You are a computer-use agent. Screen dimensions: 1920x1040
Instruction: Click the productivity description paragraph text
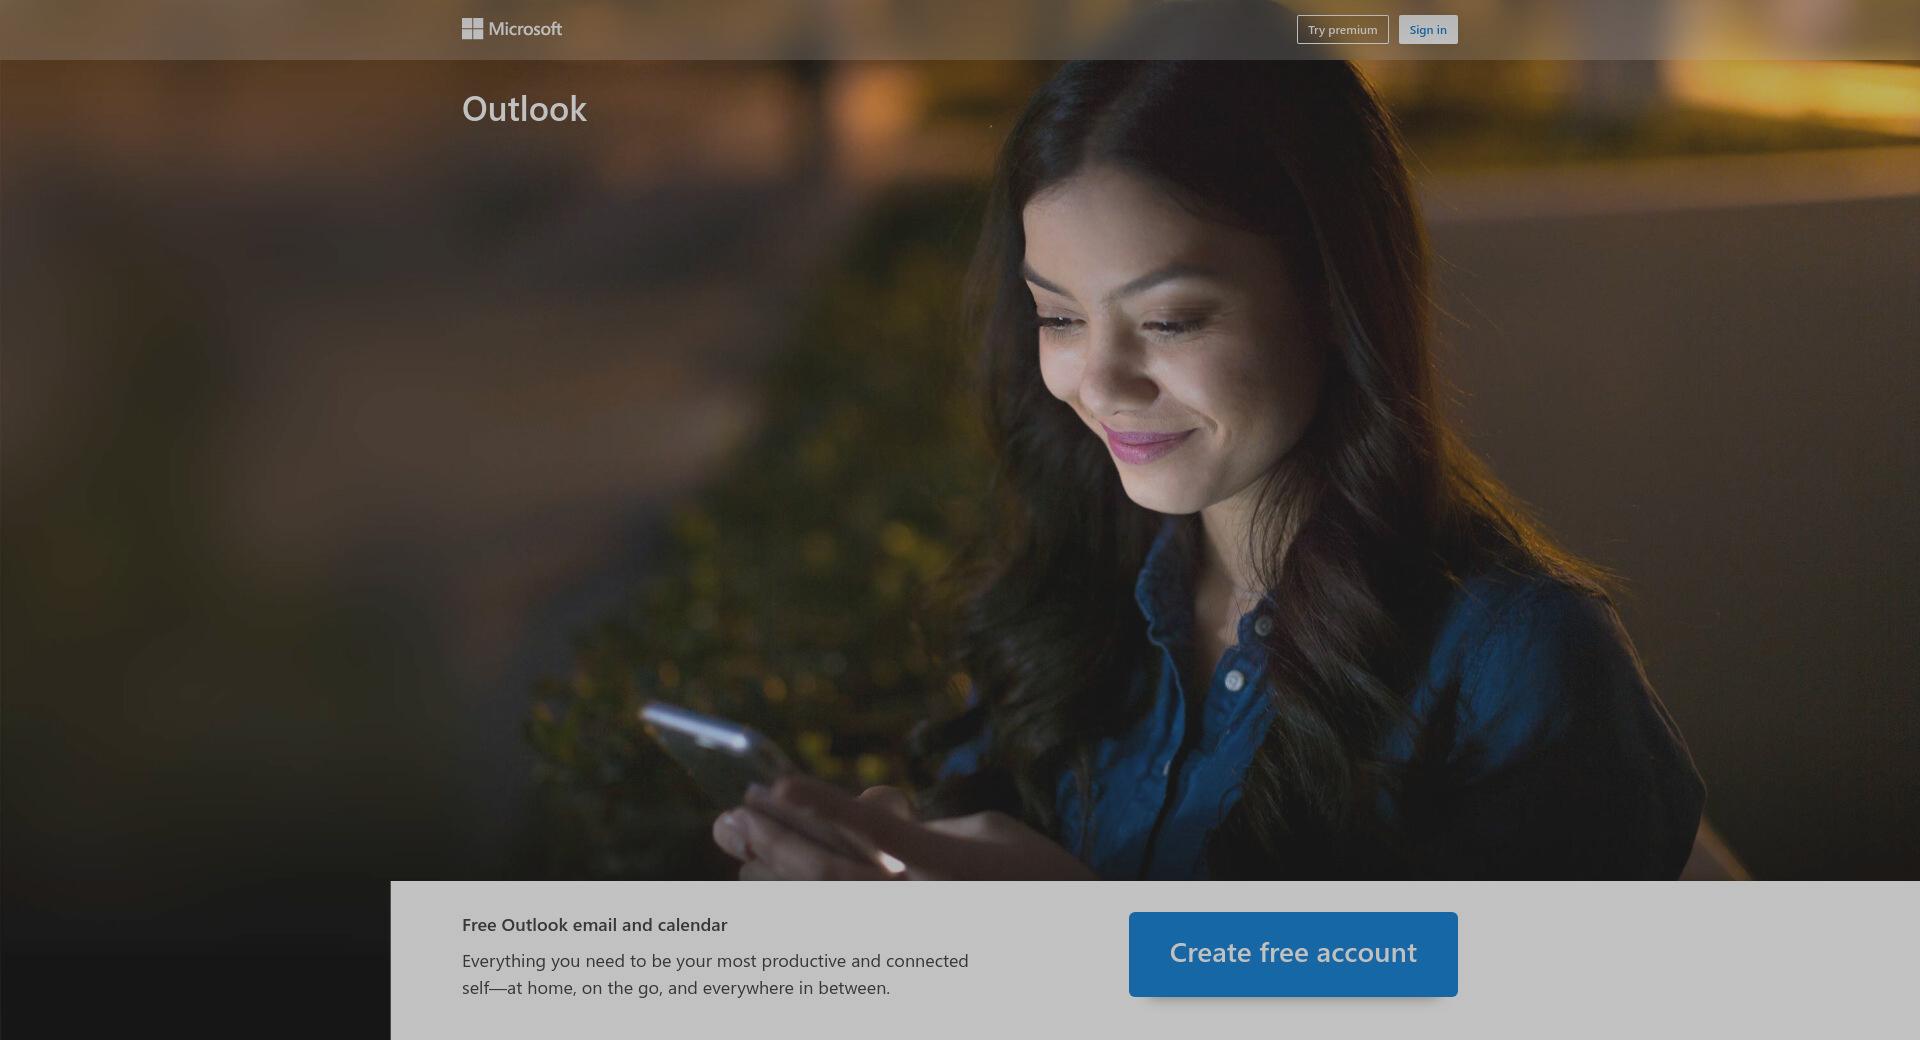coord(715,974)
